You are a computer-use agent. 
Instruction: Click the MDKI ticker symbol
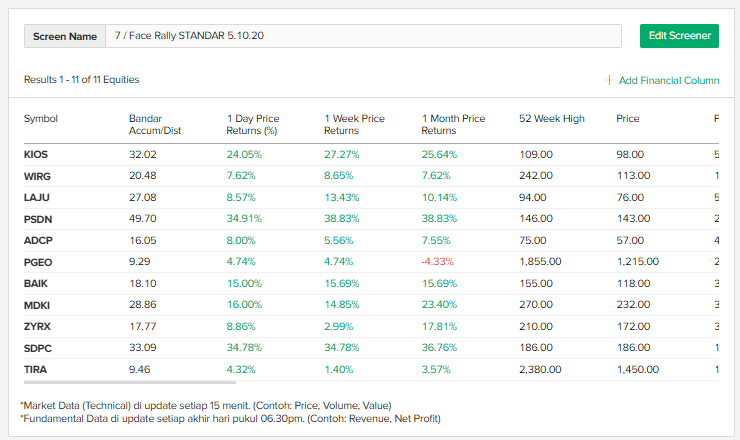tap(37, 304)
